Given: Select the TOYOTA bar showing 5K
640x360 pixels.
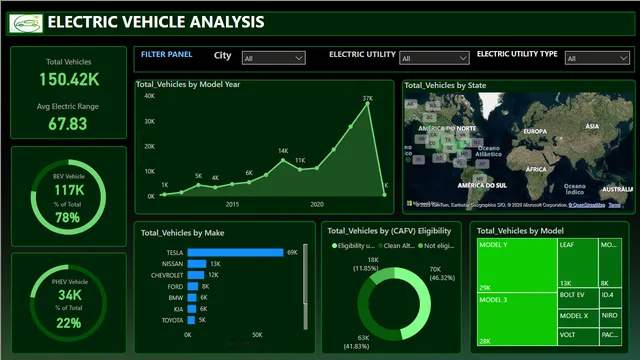Looking at the screenshot, I should (x=191, y=320).
